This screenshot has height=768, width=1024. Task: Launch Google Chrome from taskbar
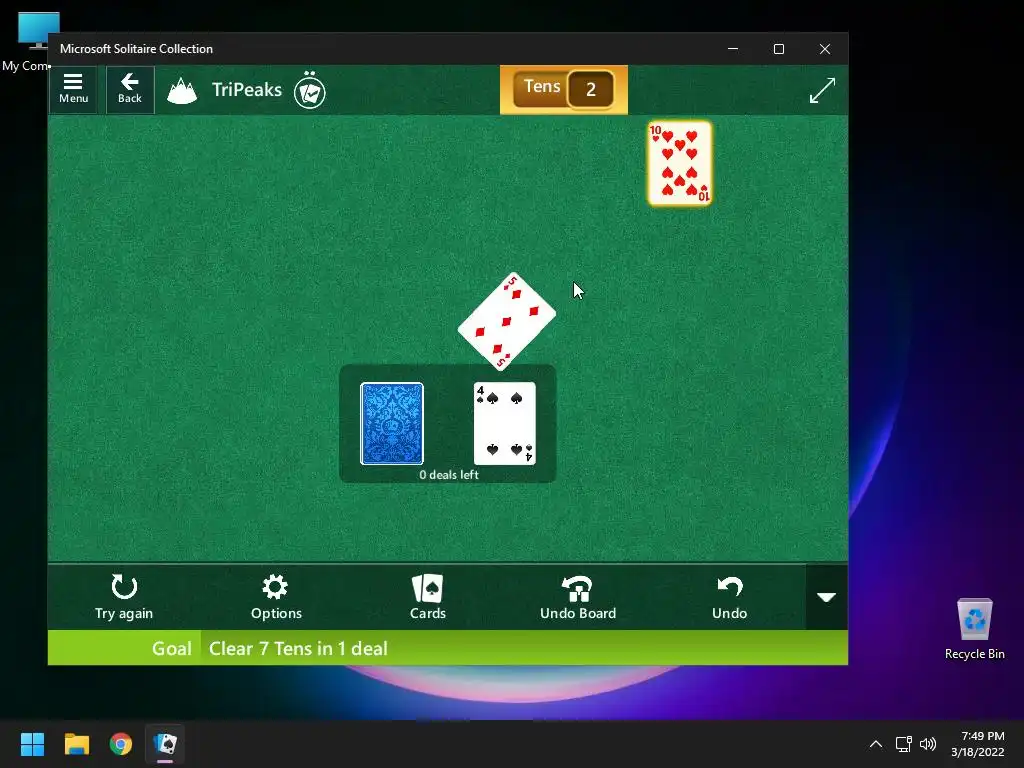pyautogui.click(x=121, y=744)
